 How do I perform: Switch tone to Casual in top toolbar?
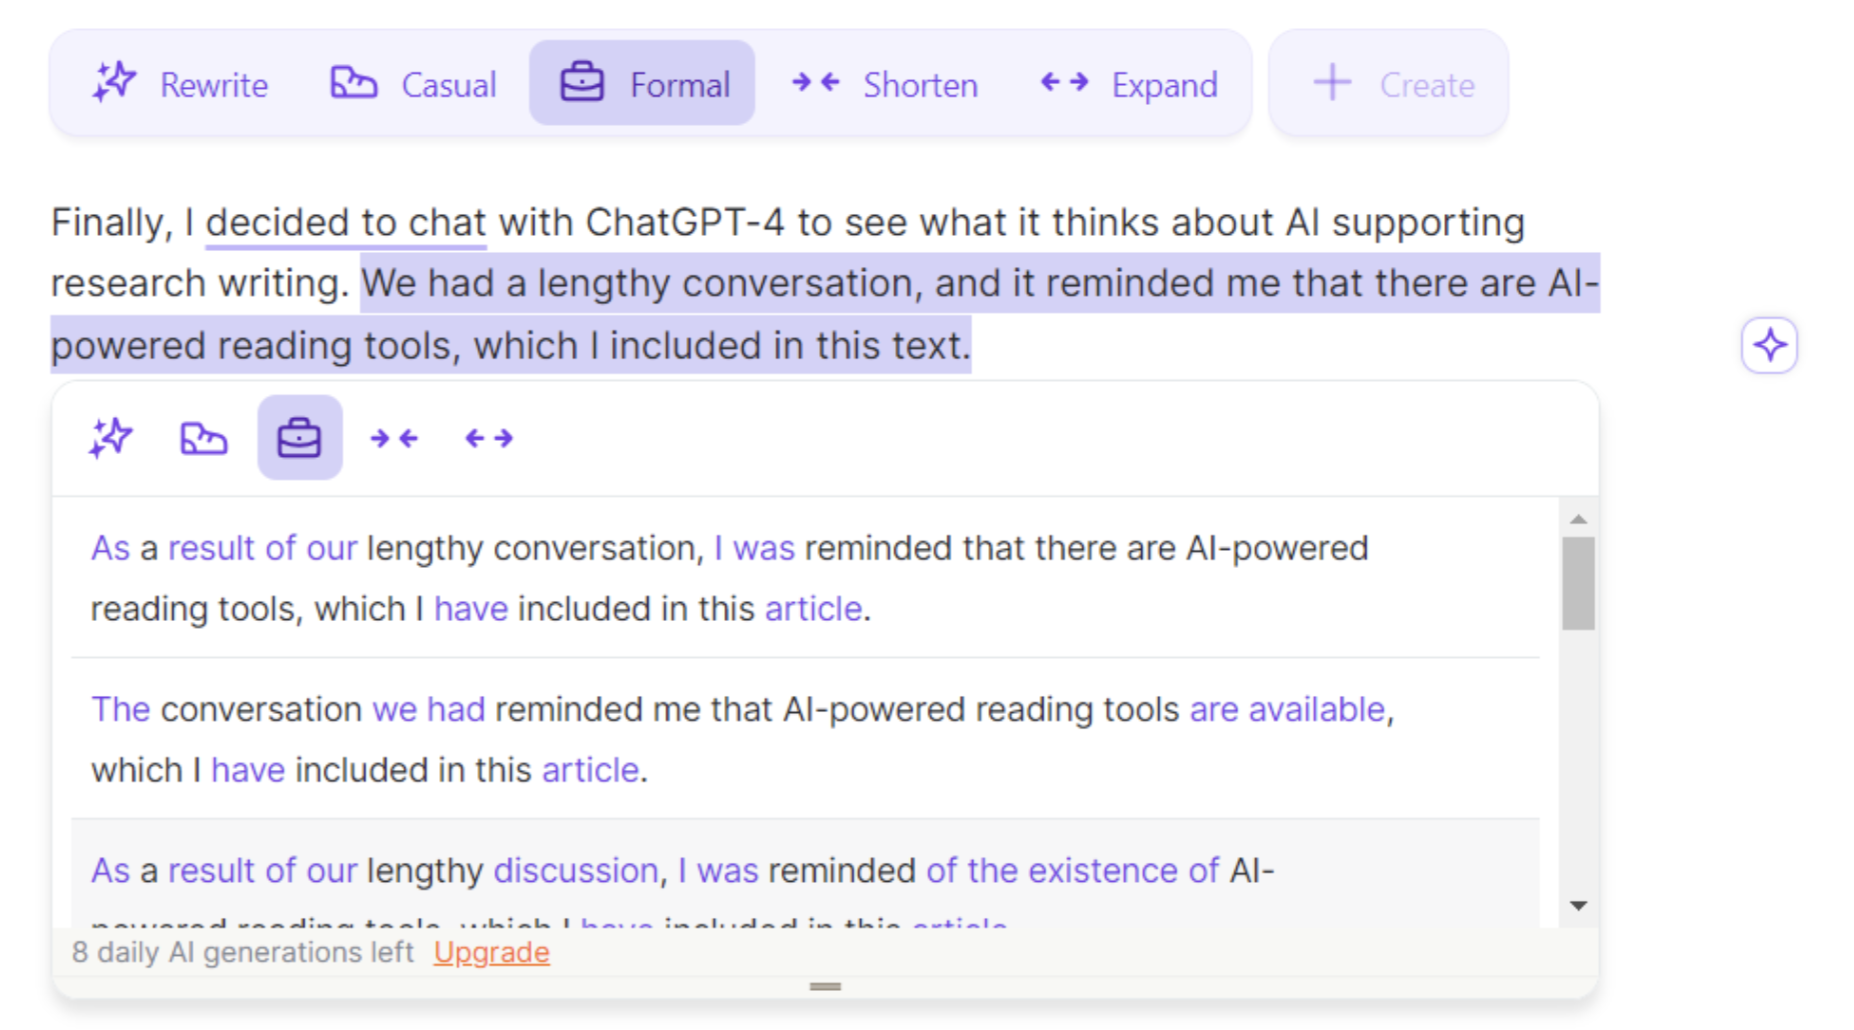coord(414,84)
